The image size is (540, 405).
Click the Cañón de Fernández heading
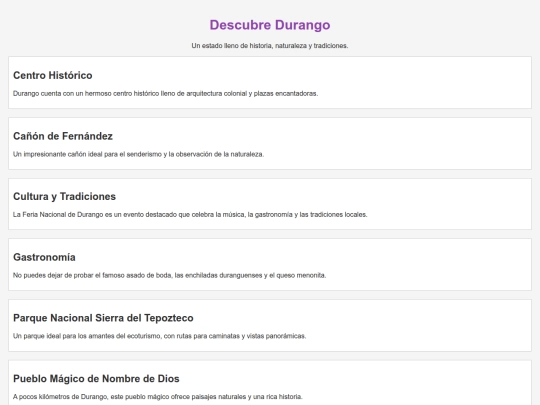coord(63,136)
